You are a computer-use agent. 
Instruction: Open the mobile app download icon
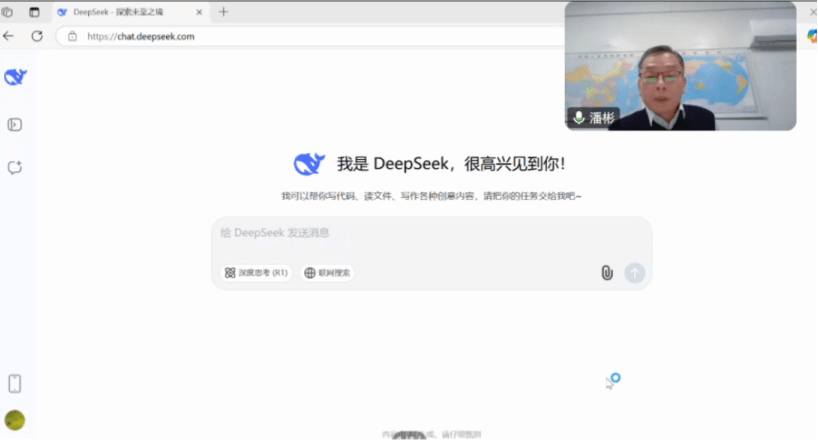[x=15, y=383]
